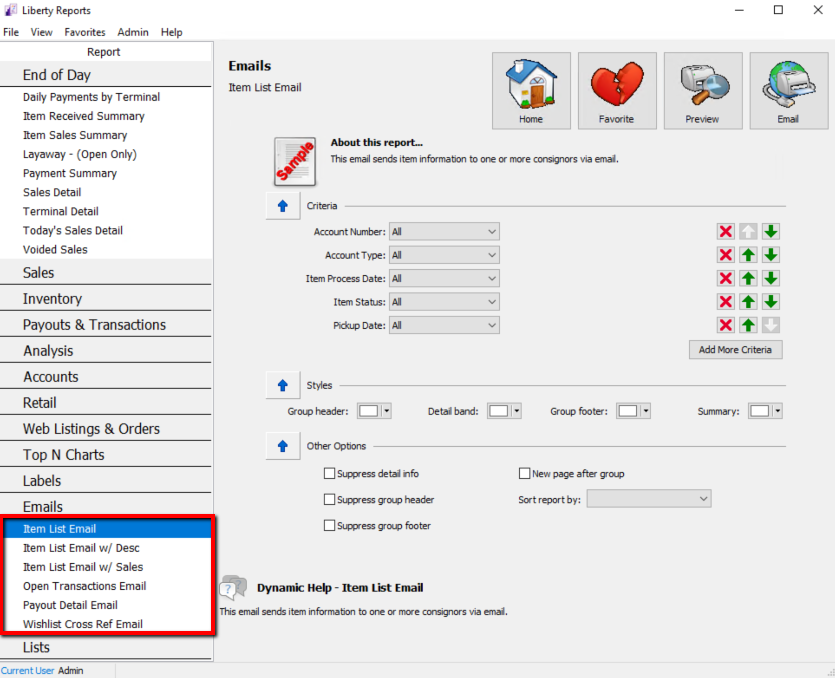Image resolution: width=835 pixels, height=678 pixels.
Task: Enable New page after group checkbox
Action: [x=525, y=473]
